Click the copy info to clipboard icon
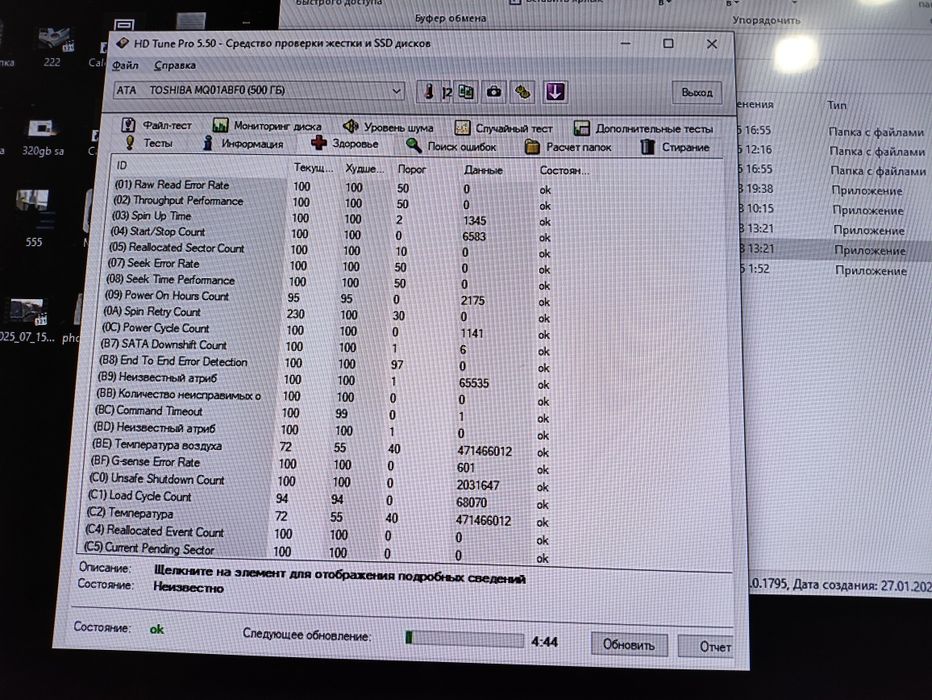Image resolution: width=932 pixels, height=700 pixels. [x=465, y=92]
